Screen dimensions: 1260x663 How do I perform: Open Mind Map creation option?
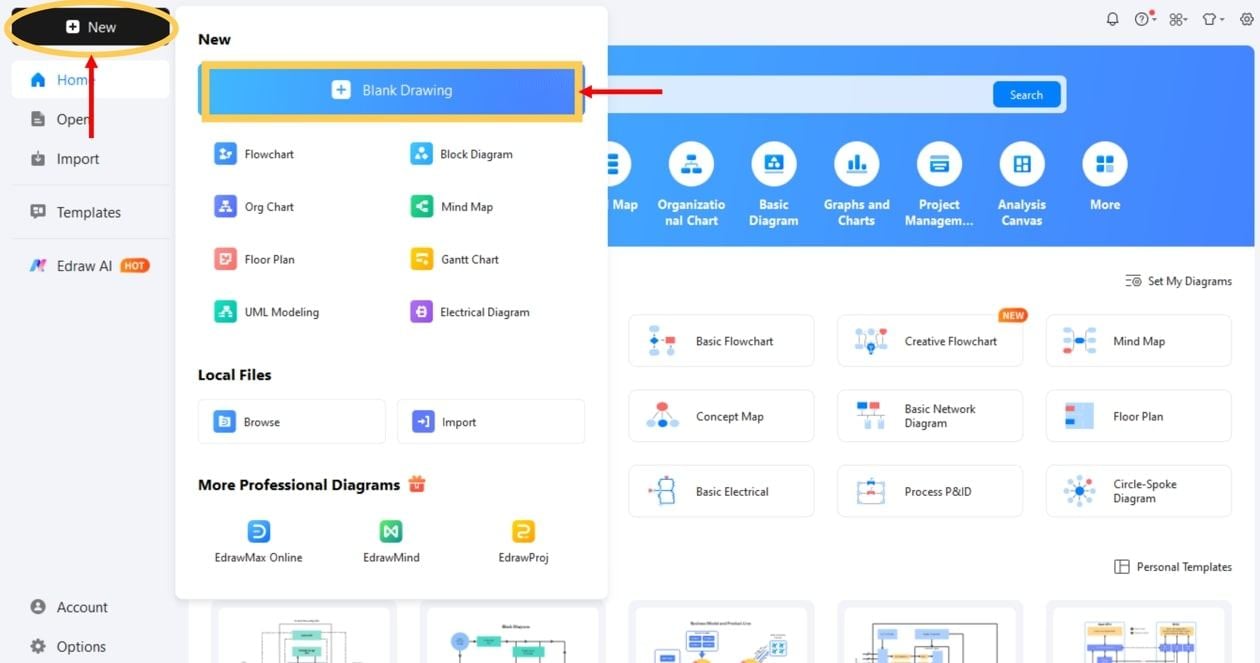(x=466, y=206)
